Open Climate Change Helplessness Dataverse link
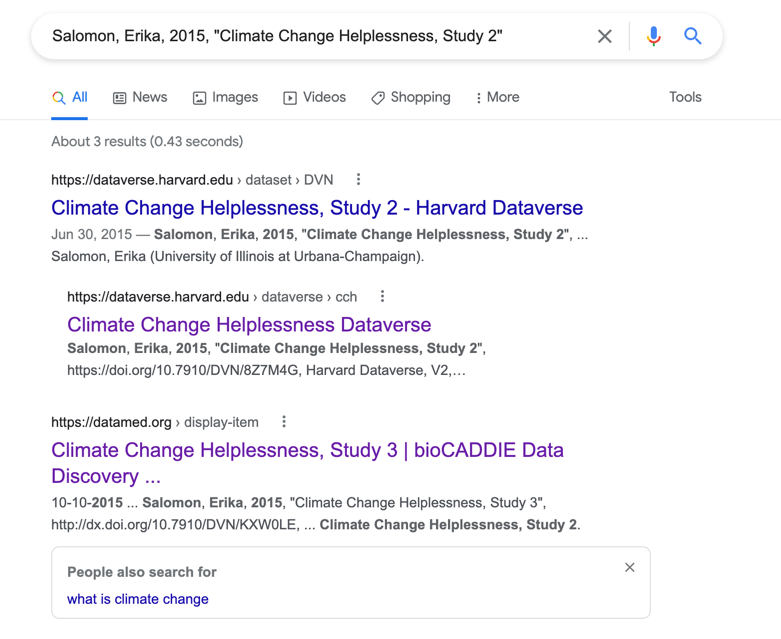The height and width of the screenshot is (639, 781). (249, 325)
